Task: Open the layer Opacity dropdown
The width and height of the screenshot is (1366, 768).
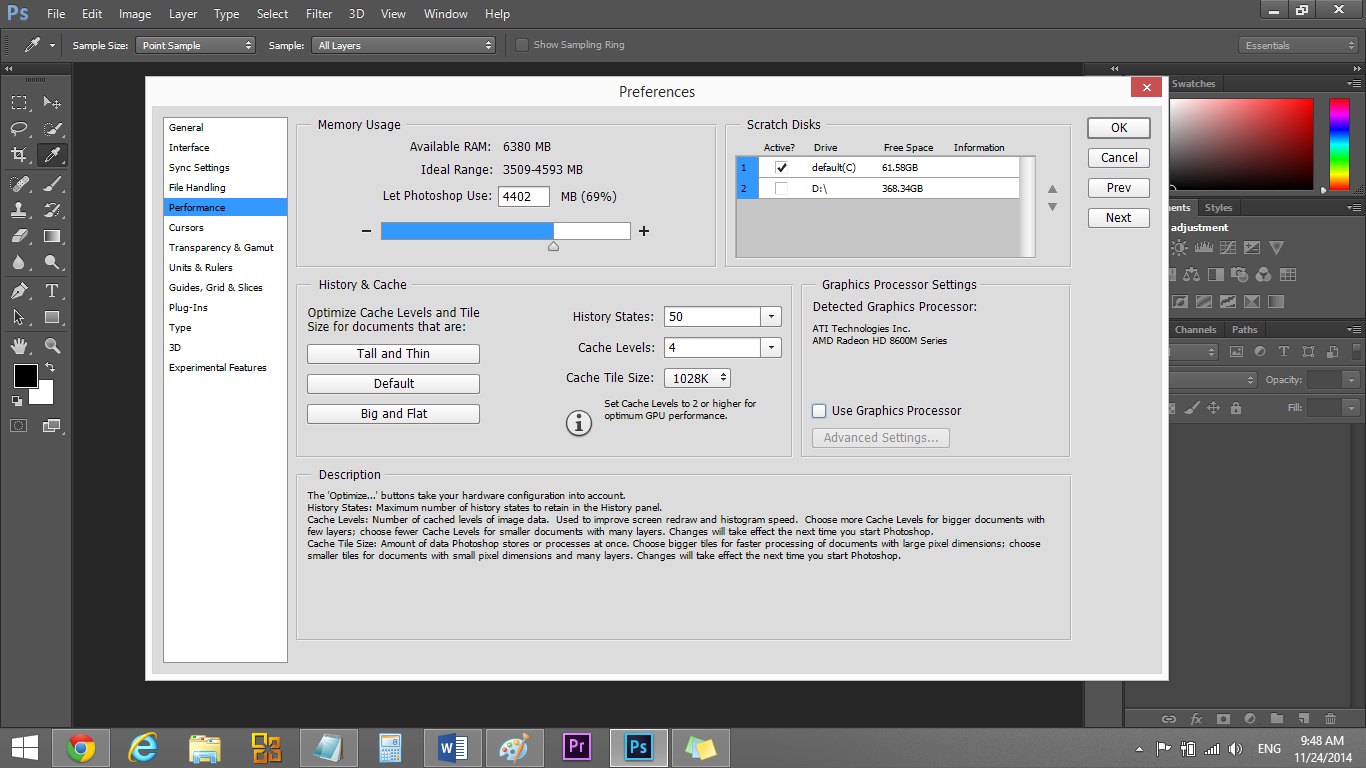Action: [1351, 380]
